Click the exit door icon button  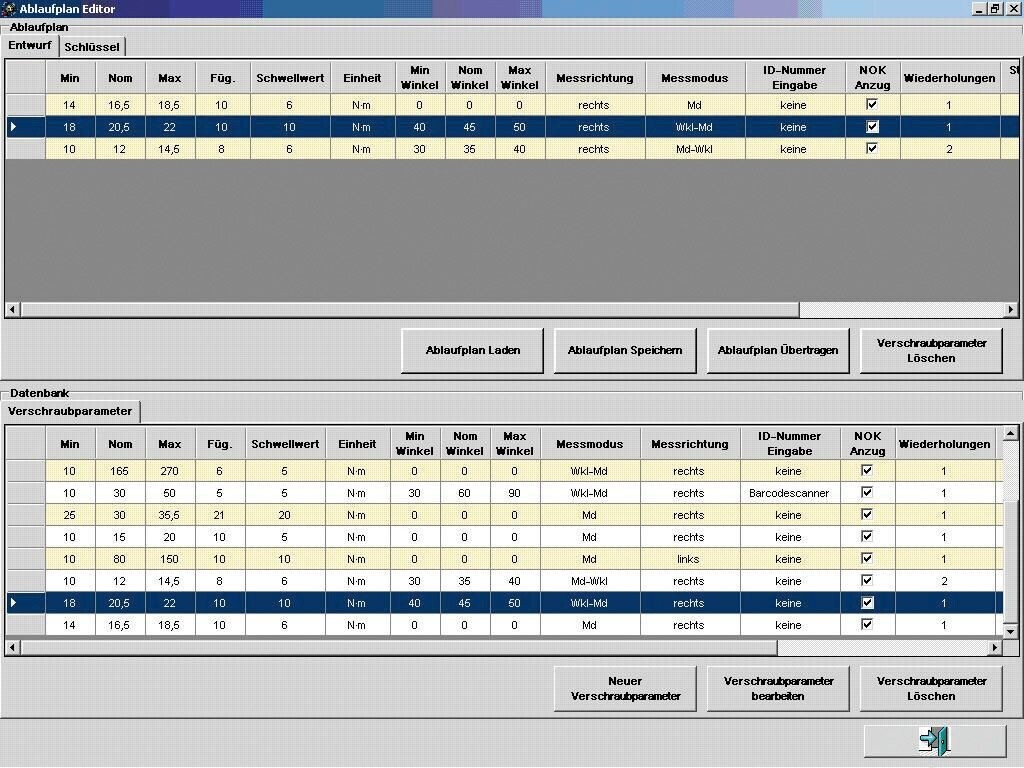pyautogui.click(x=934, y=741)
